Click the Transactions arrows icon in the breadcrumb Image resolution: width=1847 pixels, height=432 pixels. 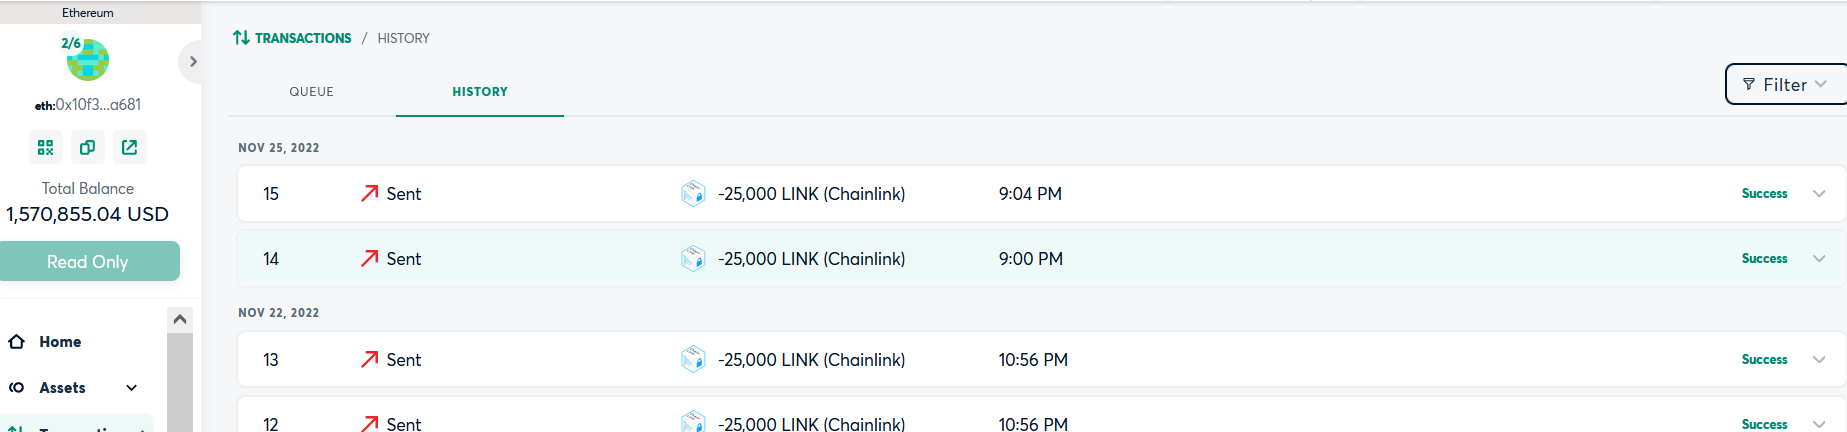point(241,38)
